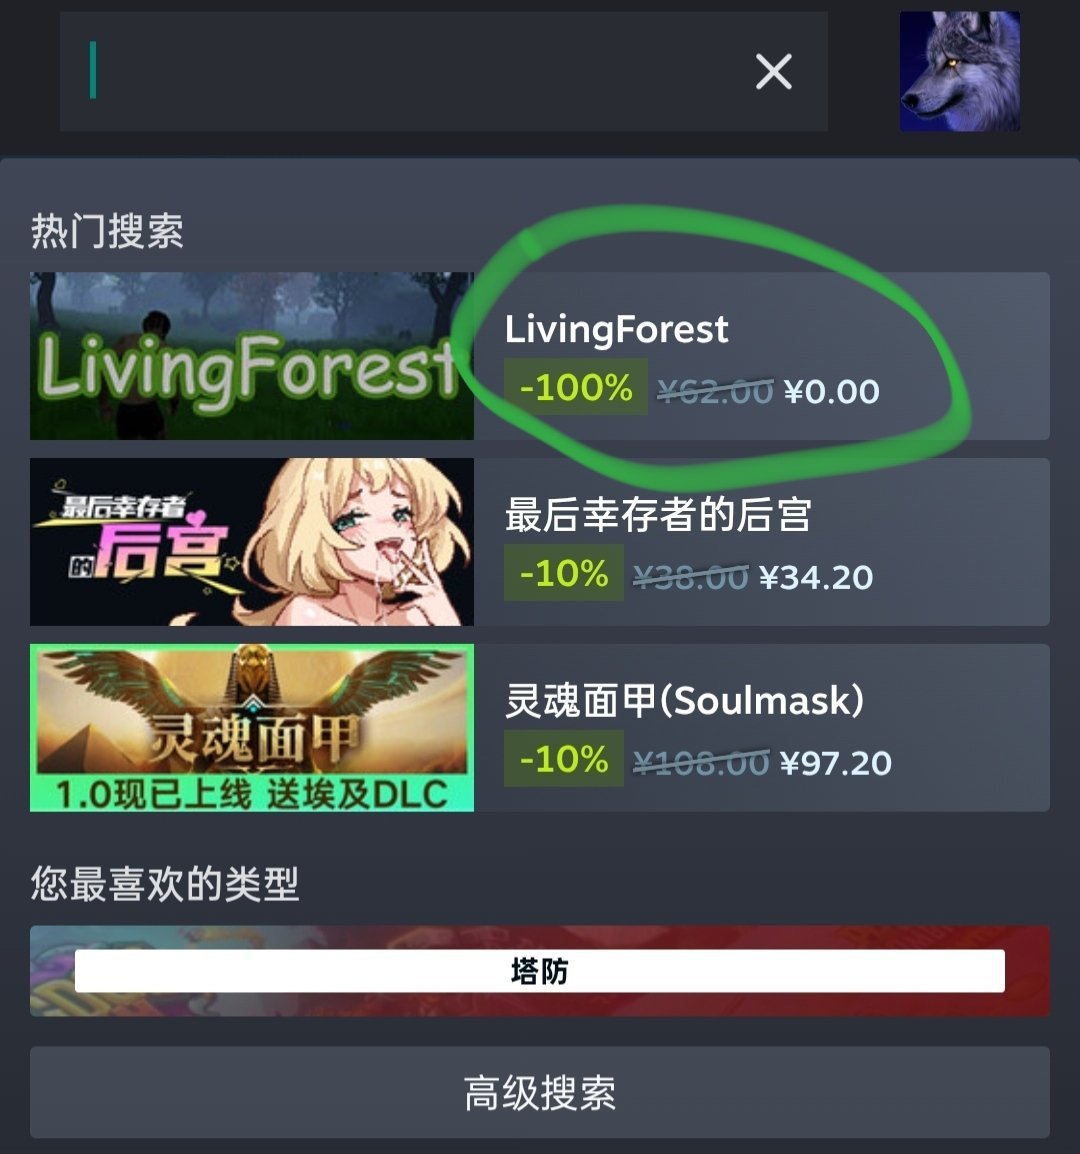Open 高级搜索 advanced search
The image size is (1080, 1154).
click(x=540, y=1092)
